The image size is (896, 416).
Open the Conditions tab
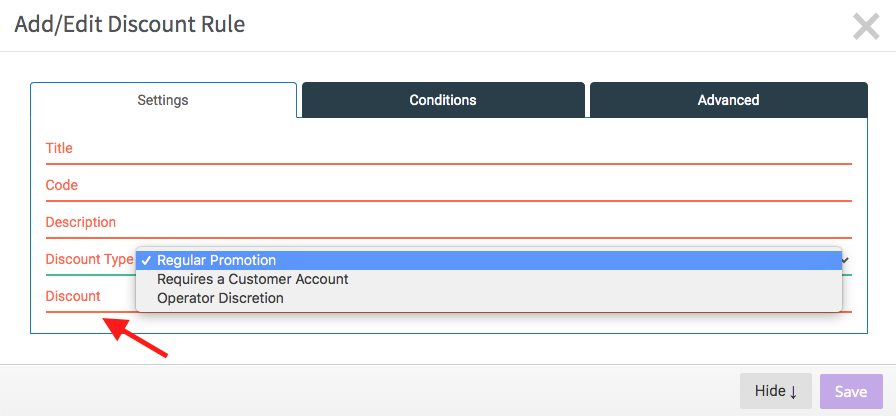pyautogui.click(x=443, y=100)
